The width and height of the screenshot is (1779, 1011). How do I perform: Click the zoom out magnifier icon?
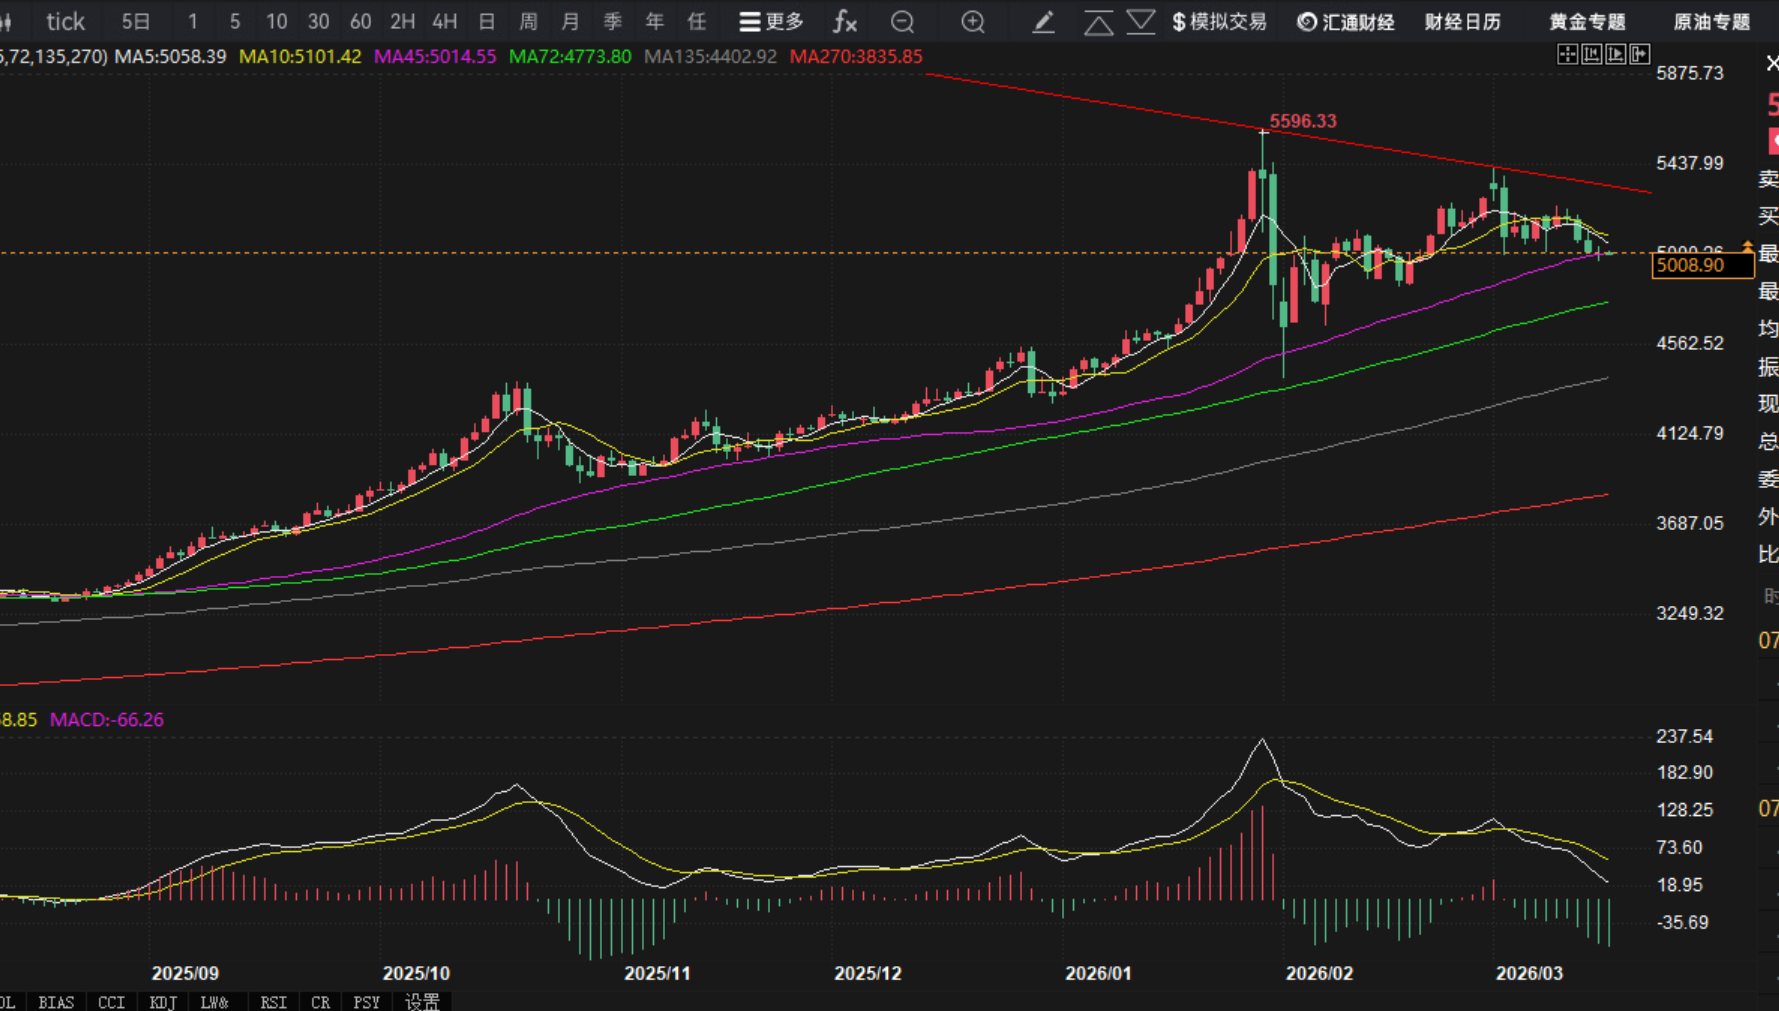tap(902, 22)
